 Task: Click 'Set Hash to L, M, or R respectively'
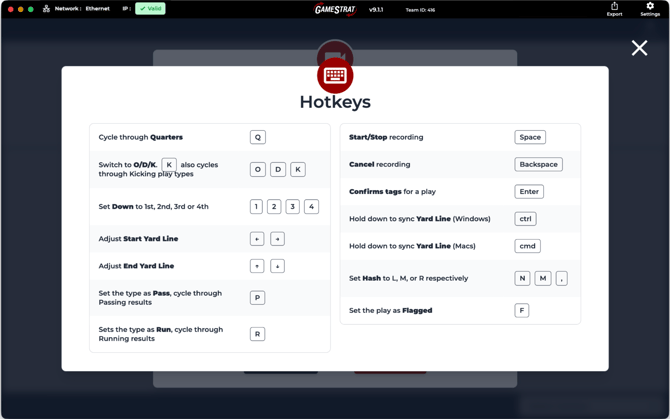click(x=408, y=278)
